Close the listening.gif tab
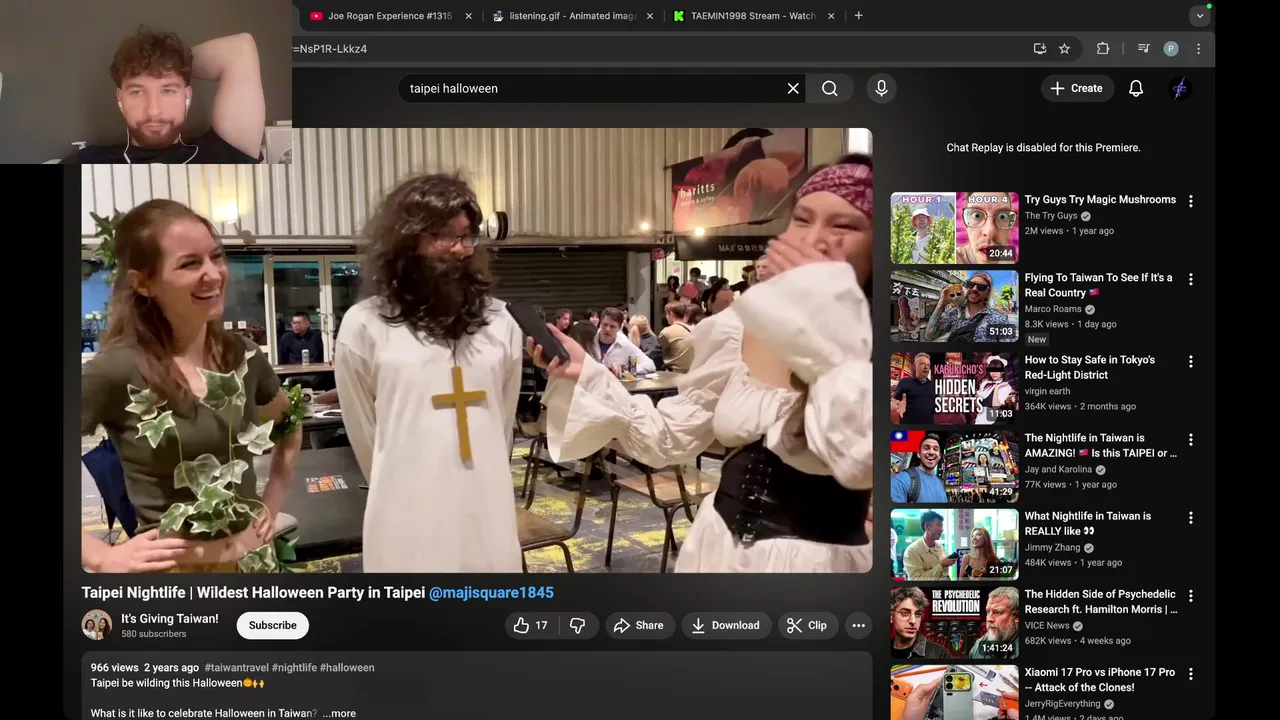The image size is (1280, 720). coord(650,16)
